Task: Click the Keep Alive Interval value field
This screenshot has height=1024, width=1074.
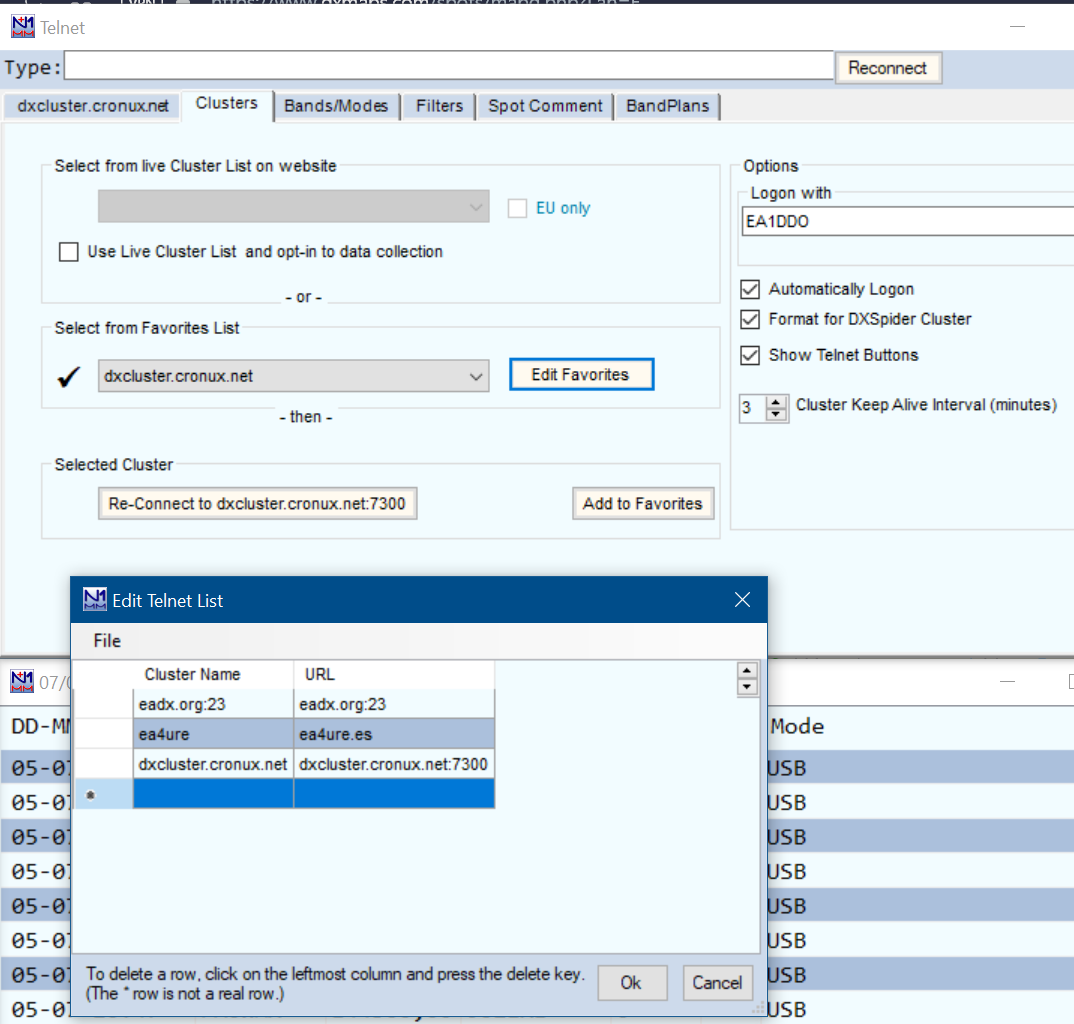Action: click(x=753, y=408)
